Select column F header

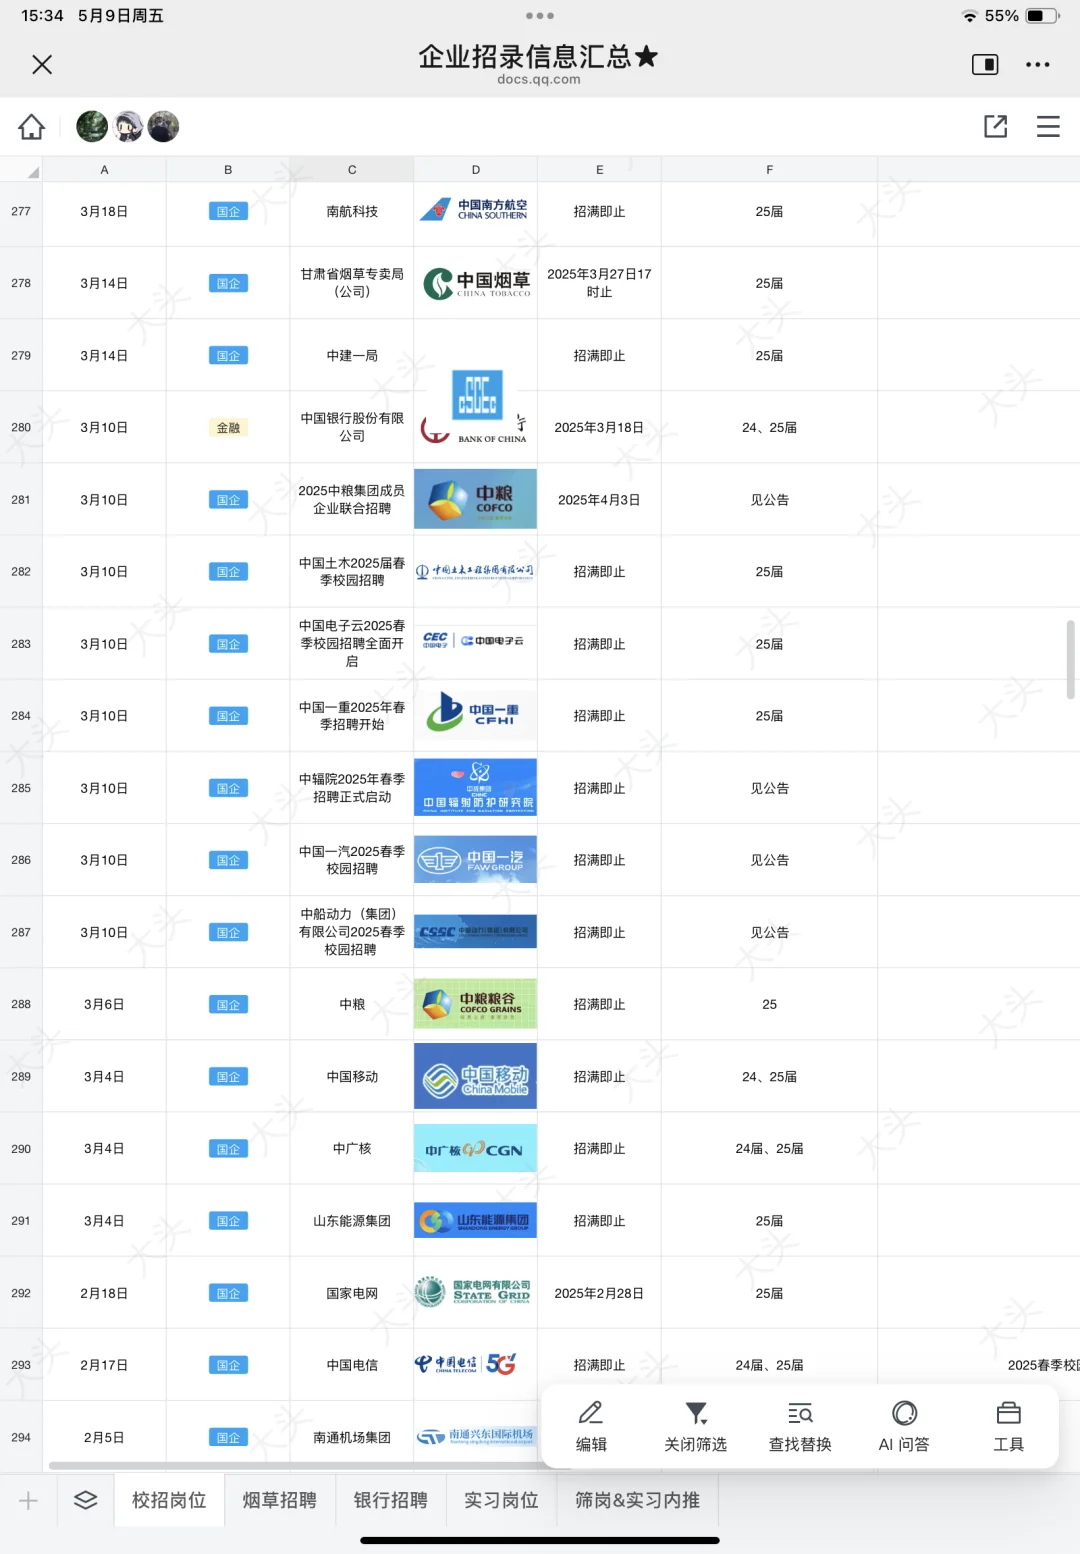coord(769,169)
